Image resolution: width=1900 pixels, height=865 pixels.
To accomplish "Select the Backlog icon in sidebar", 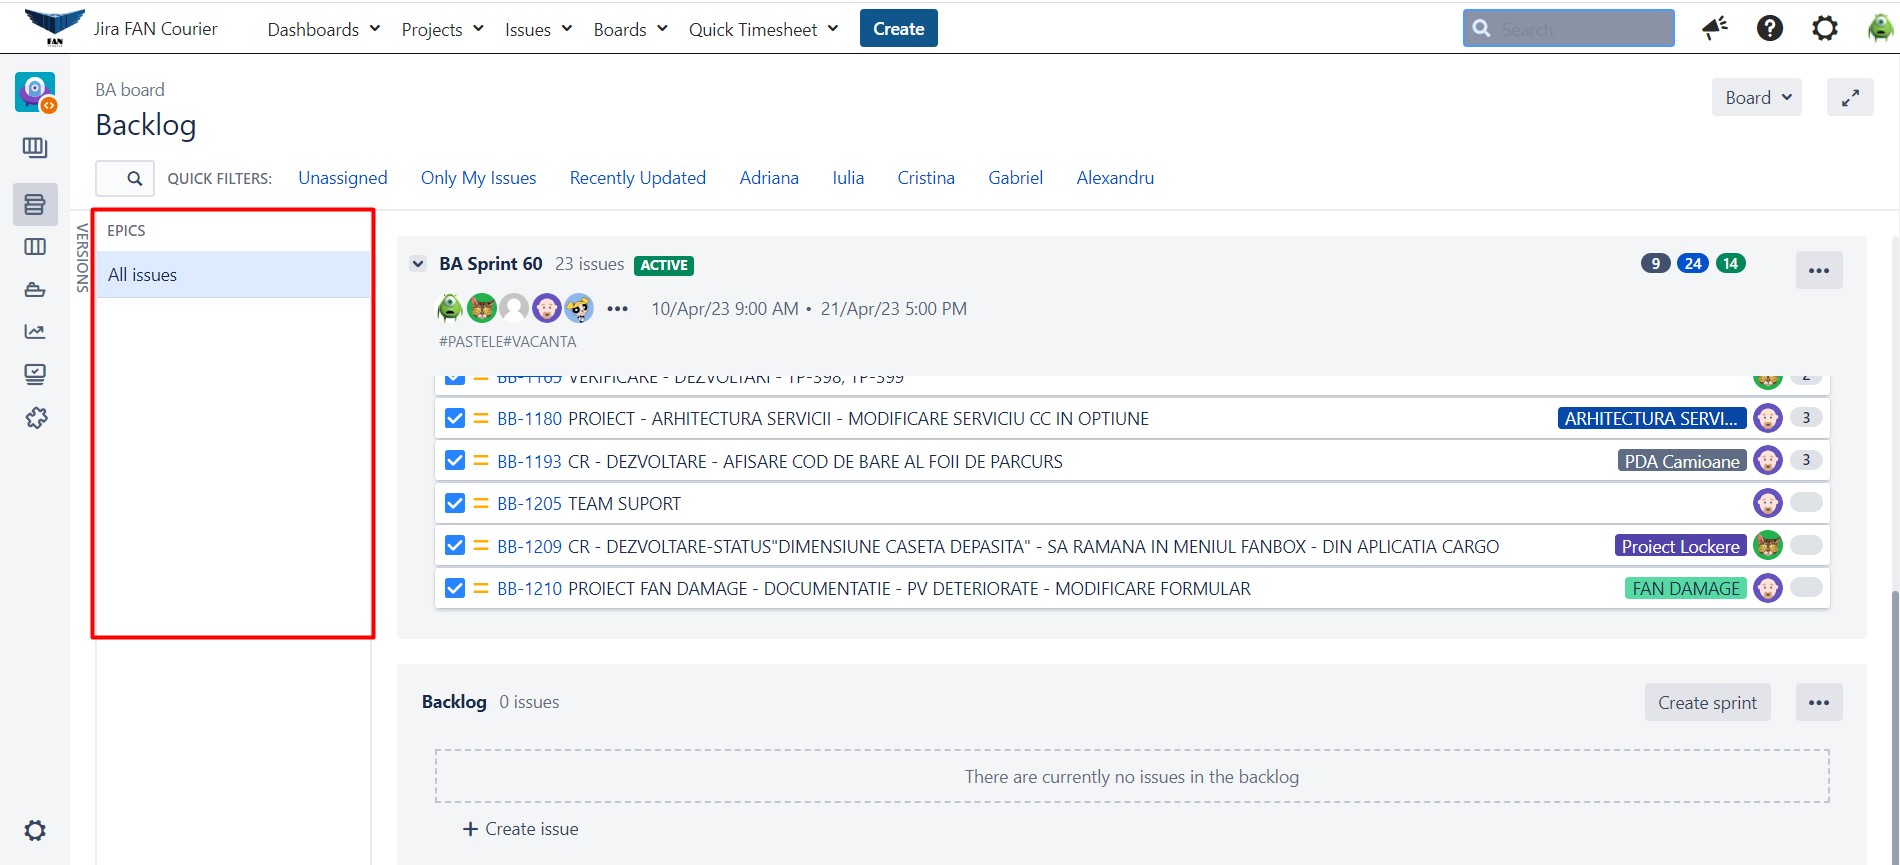I will pyautogui.click(x=35, y=204).
